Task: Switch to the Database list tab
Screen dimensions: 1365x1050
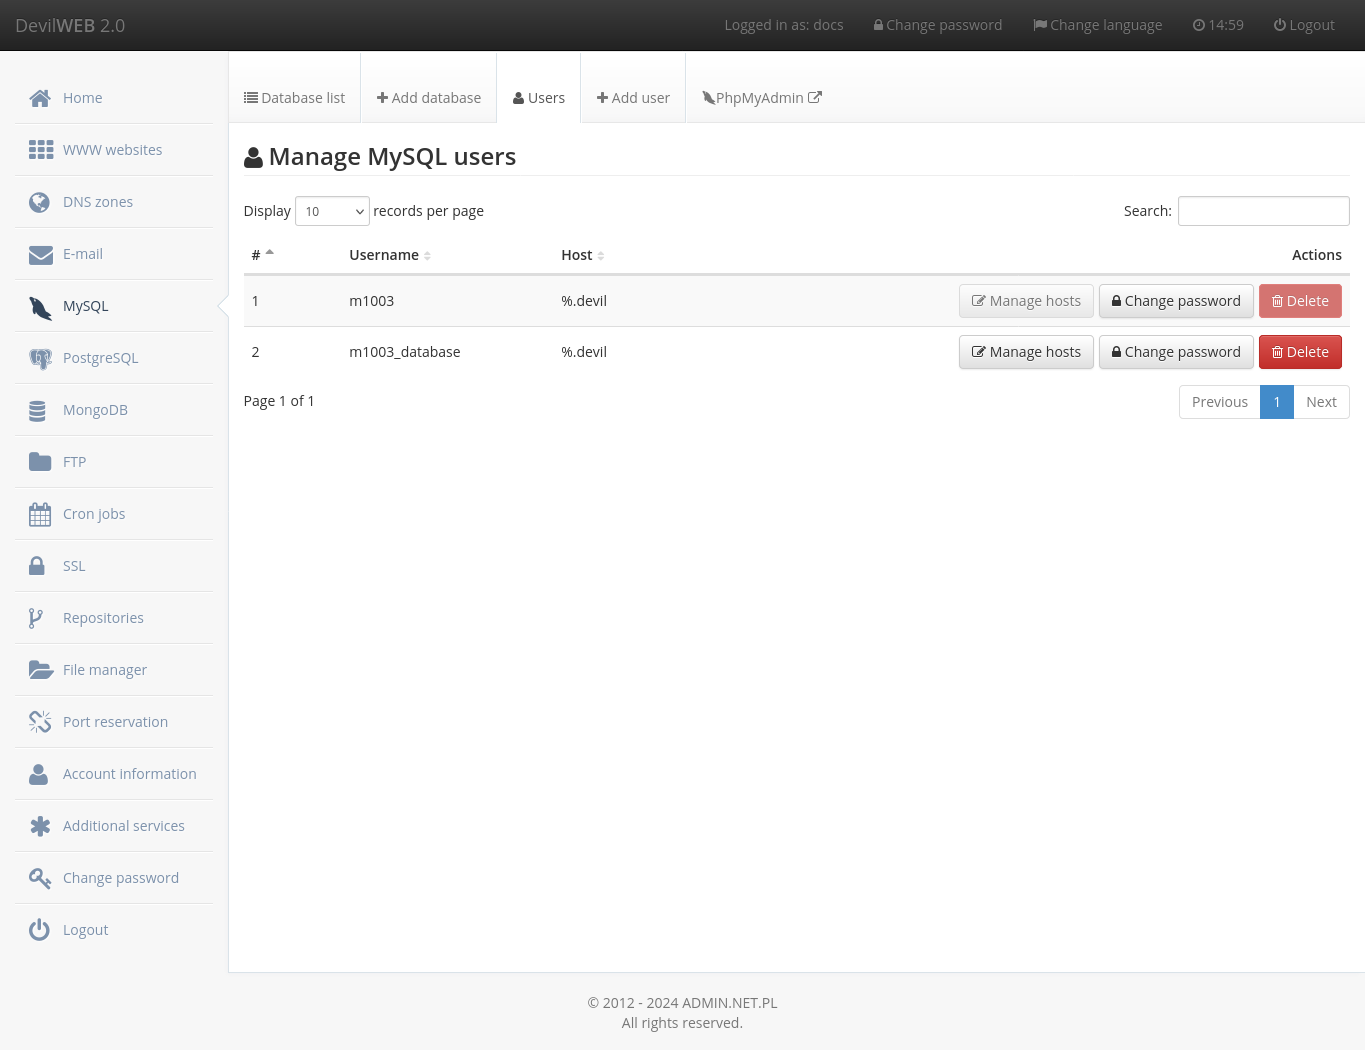Action: pos(294,97)
